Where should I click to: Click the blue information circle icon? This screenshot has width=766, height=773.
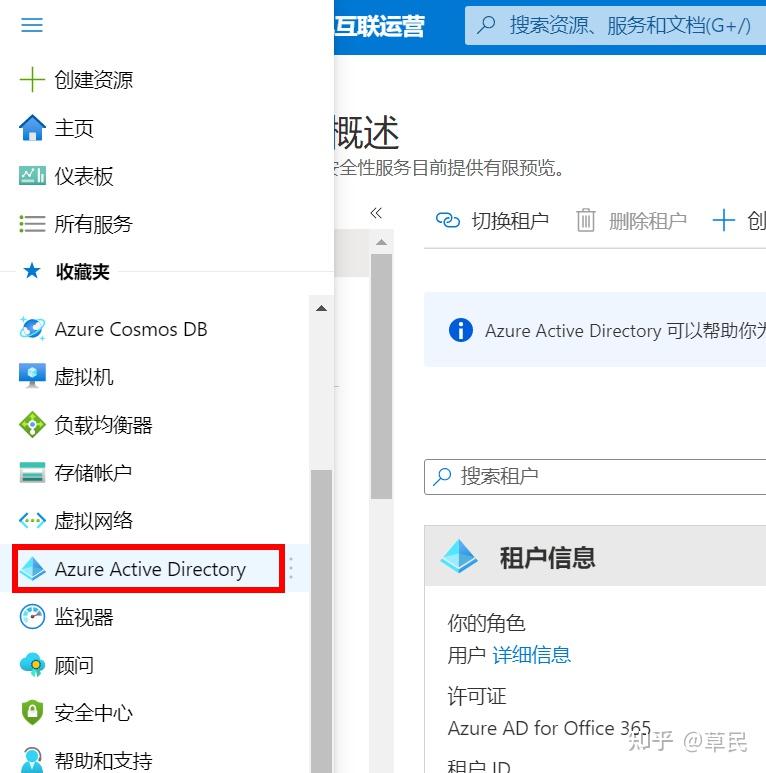[460, 330]
